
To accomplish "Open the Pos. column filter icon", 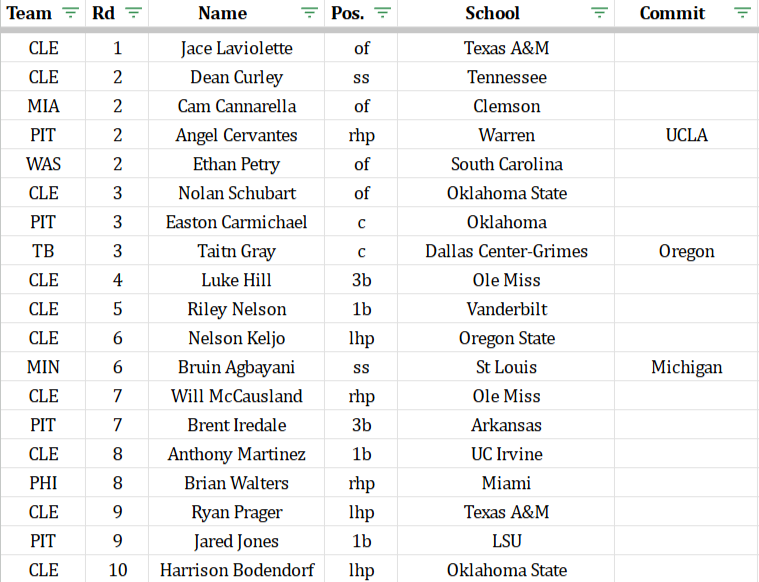I will coord(382,13).
